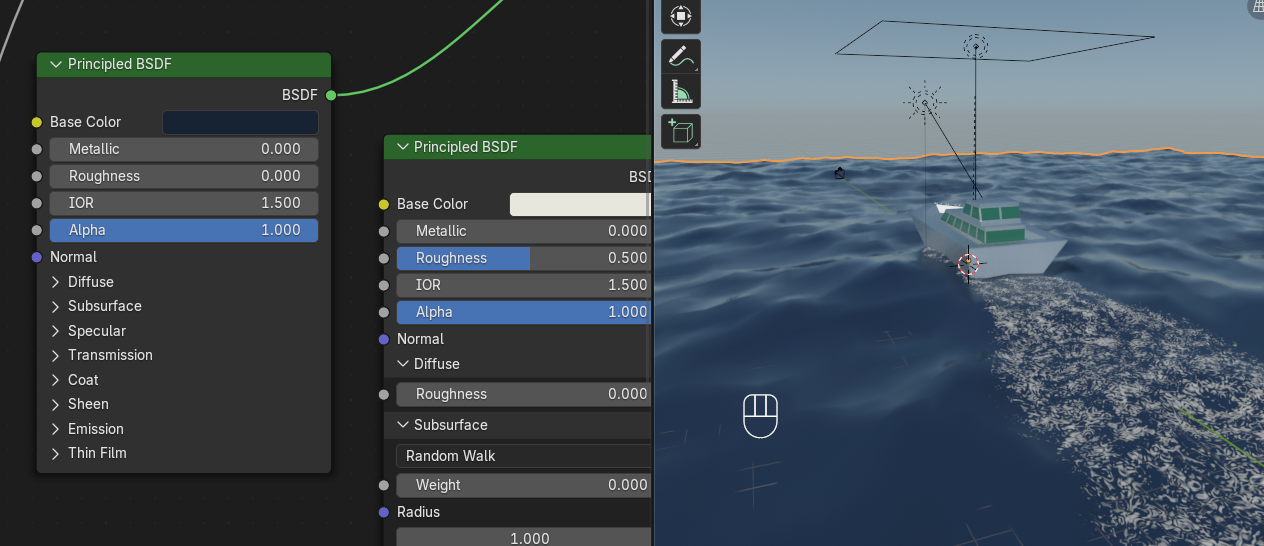1264x546 pixels.
Task: Expand the Coat panel
Action: [x=56, y=380]
